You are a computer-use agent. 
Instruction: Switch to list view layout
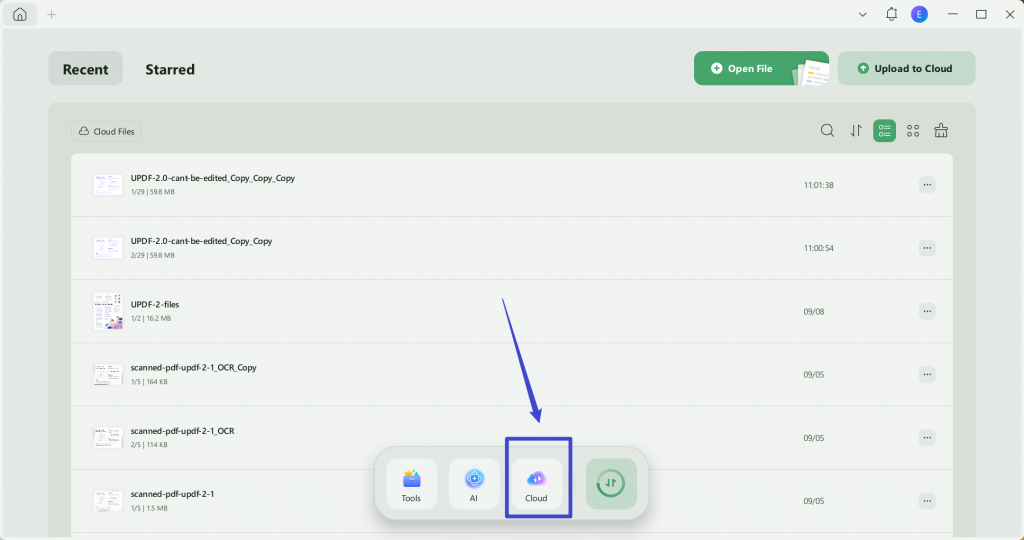884,131
